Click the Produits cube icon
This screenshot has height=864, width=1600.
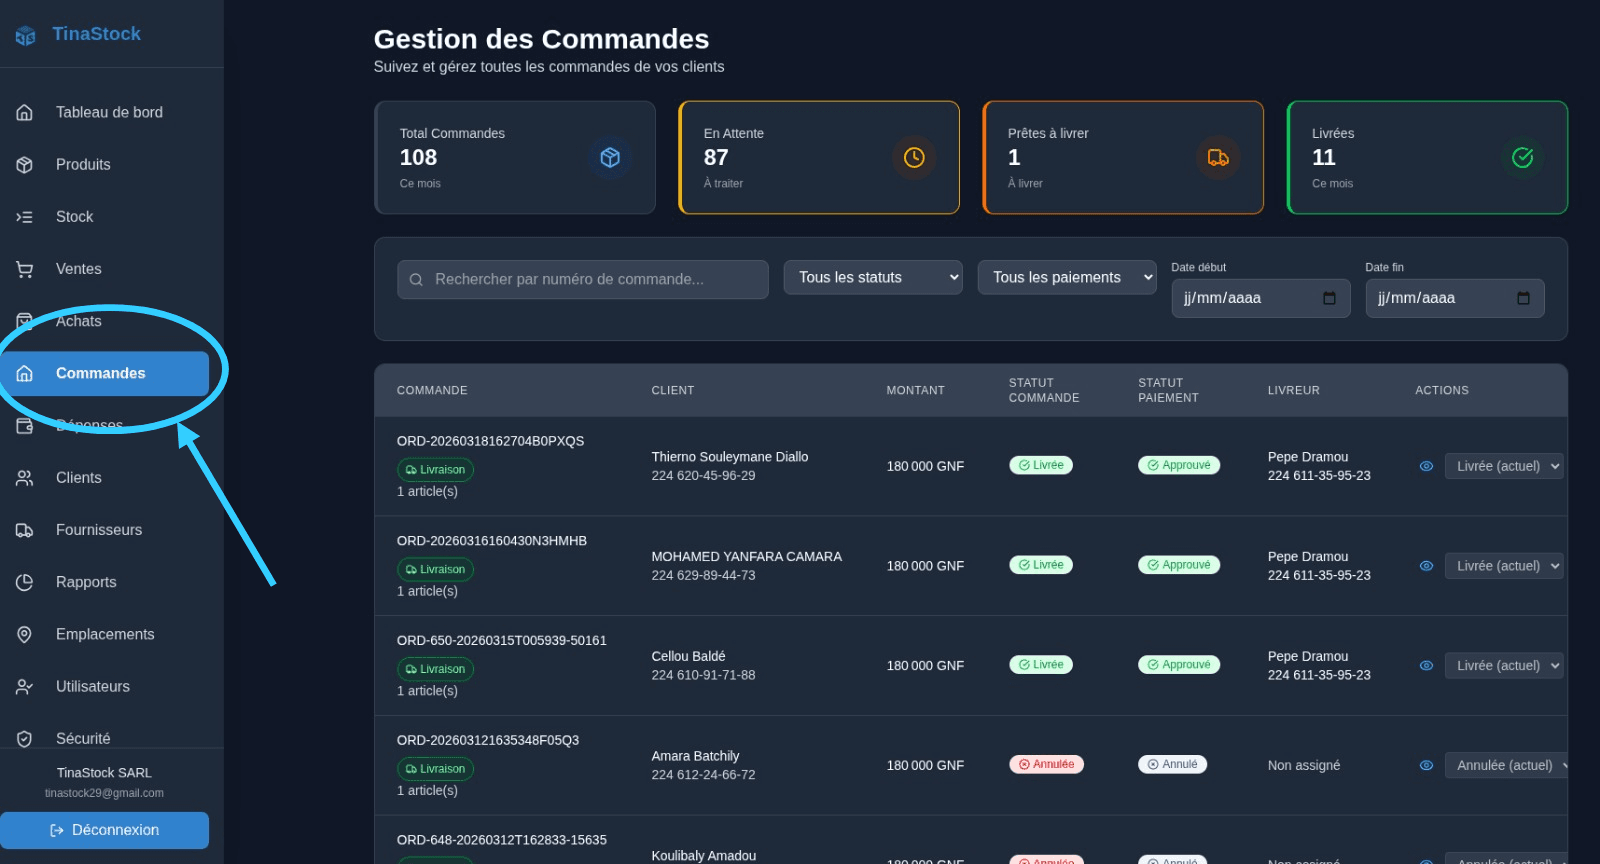(x=25, y=165)
